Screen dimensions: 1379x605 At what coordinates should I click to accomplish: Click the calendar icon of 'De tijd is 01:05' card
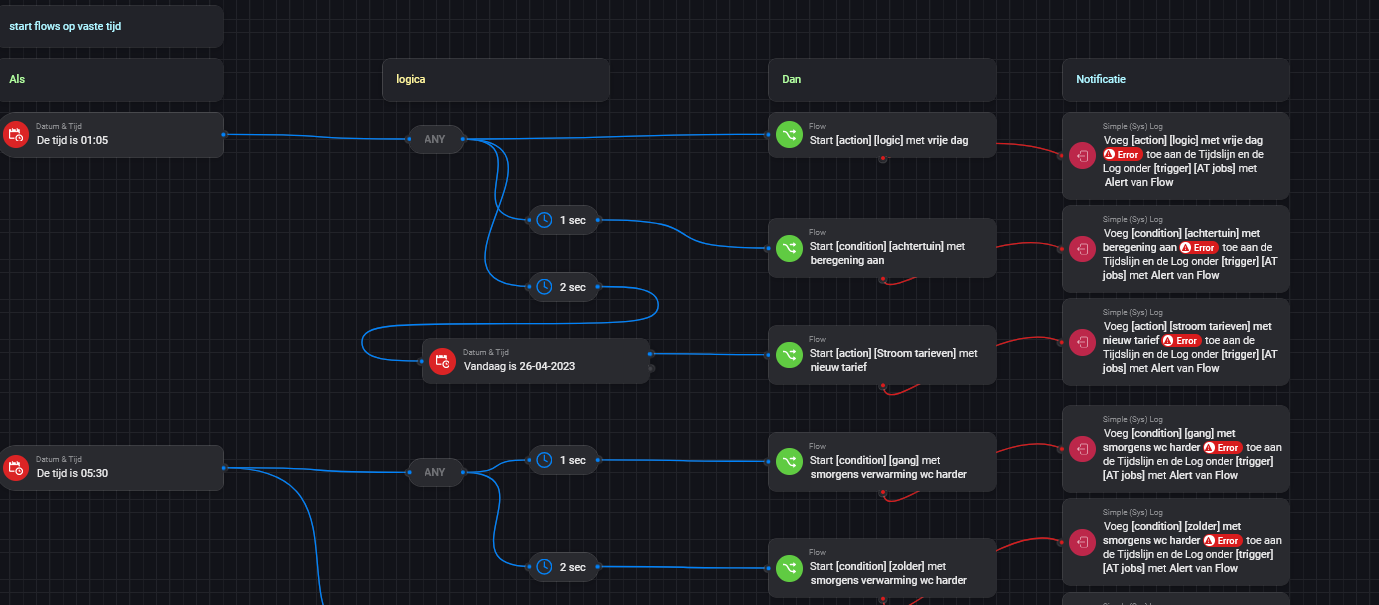16,135
